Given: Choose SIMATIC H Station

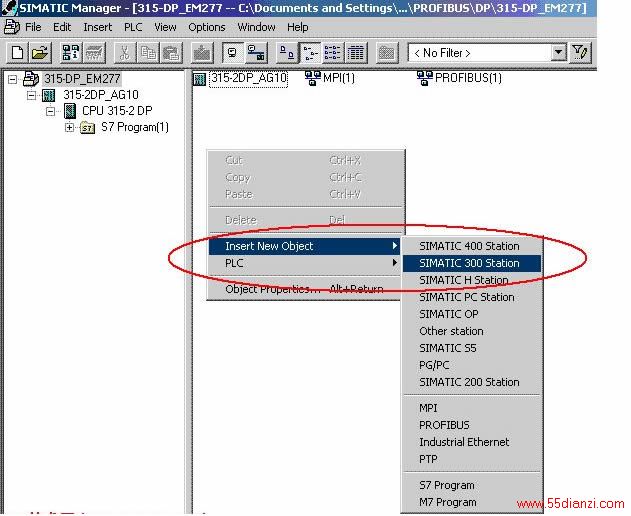Looking at the screenshot, I should pyautogui.click(x=472, y=280).
